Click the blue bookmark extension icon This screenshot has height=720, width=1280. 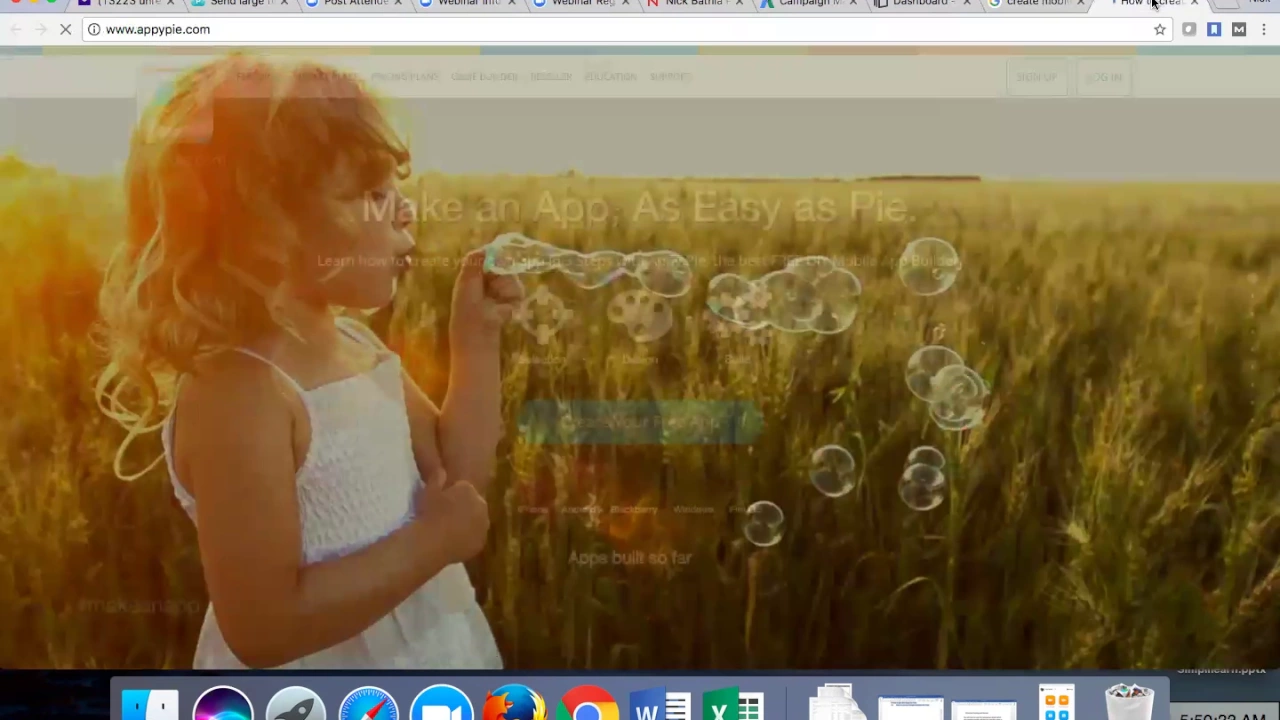[1214, 29]
